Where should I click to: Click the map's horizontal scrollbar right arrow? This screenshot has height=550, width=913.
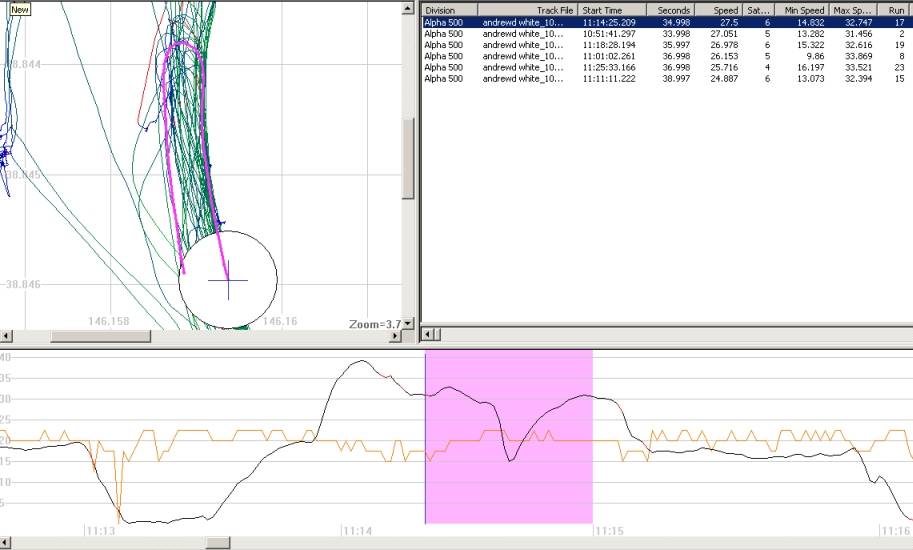(x=394, y=336)
